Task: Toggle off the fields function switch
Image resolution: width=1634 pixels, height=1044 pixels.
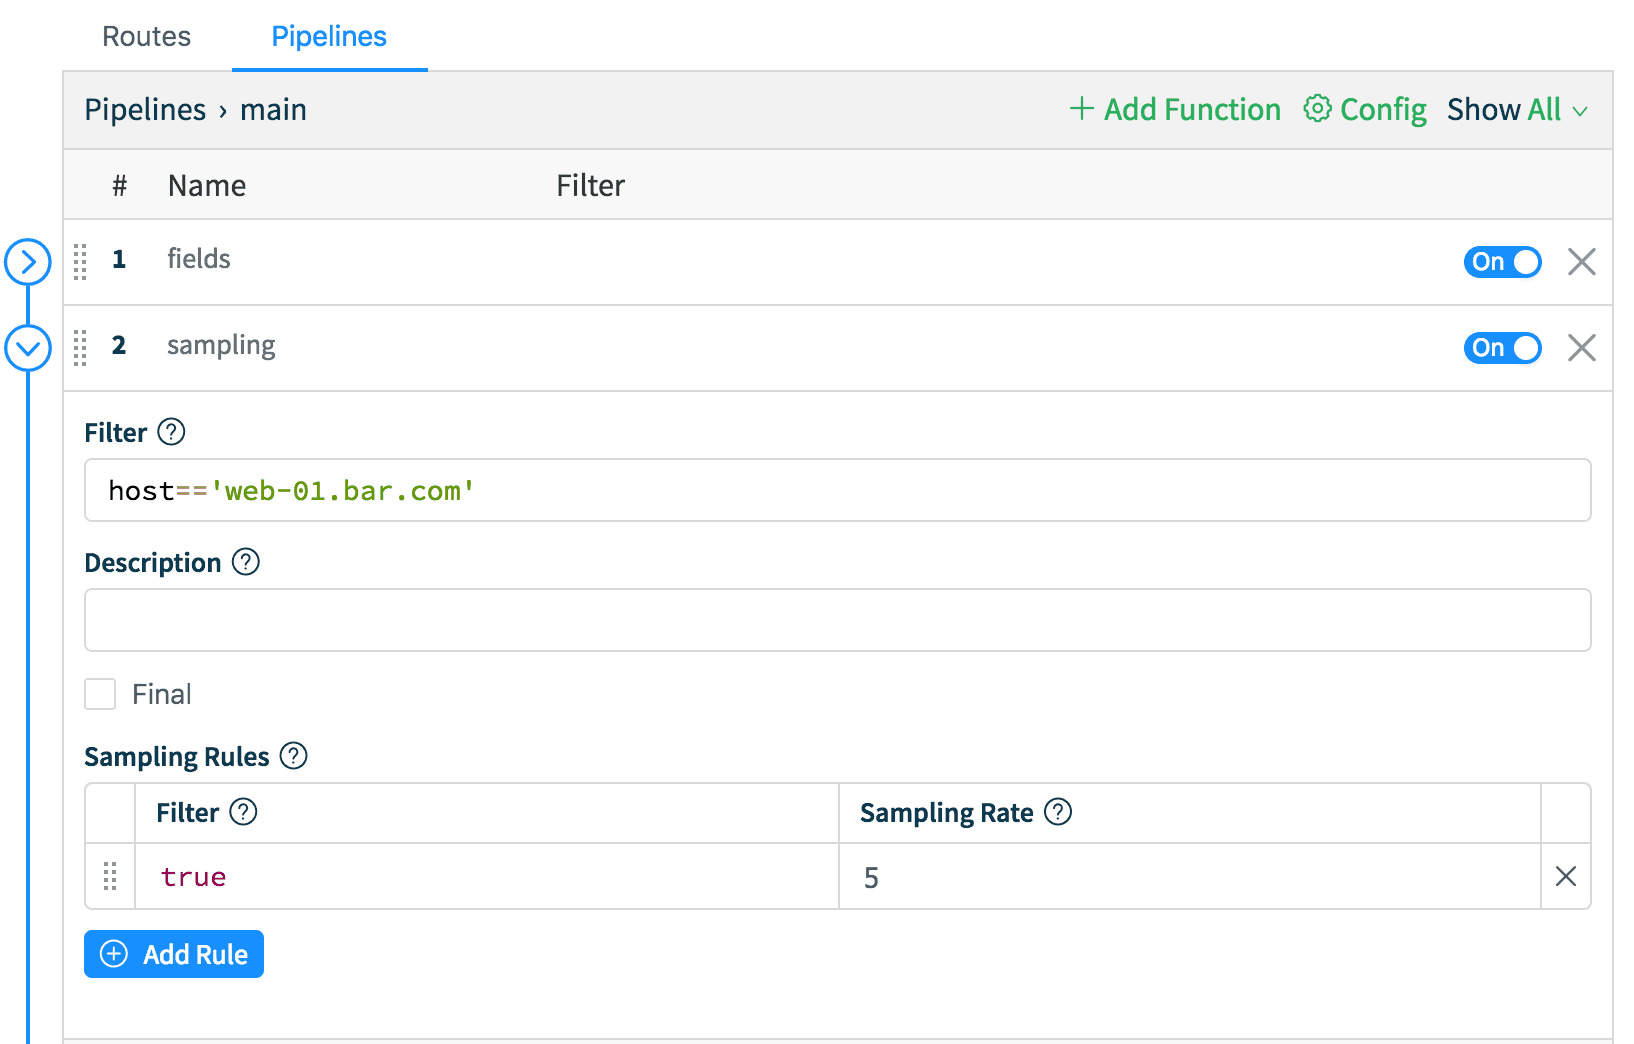Action: click(1502, 262)
